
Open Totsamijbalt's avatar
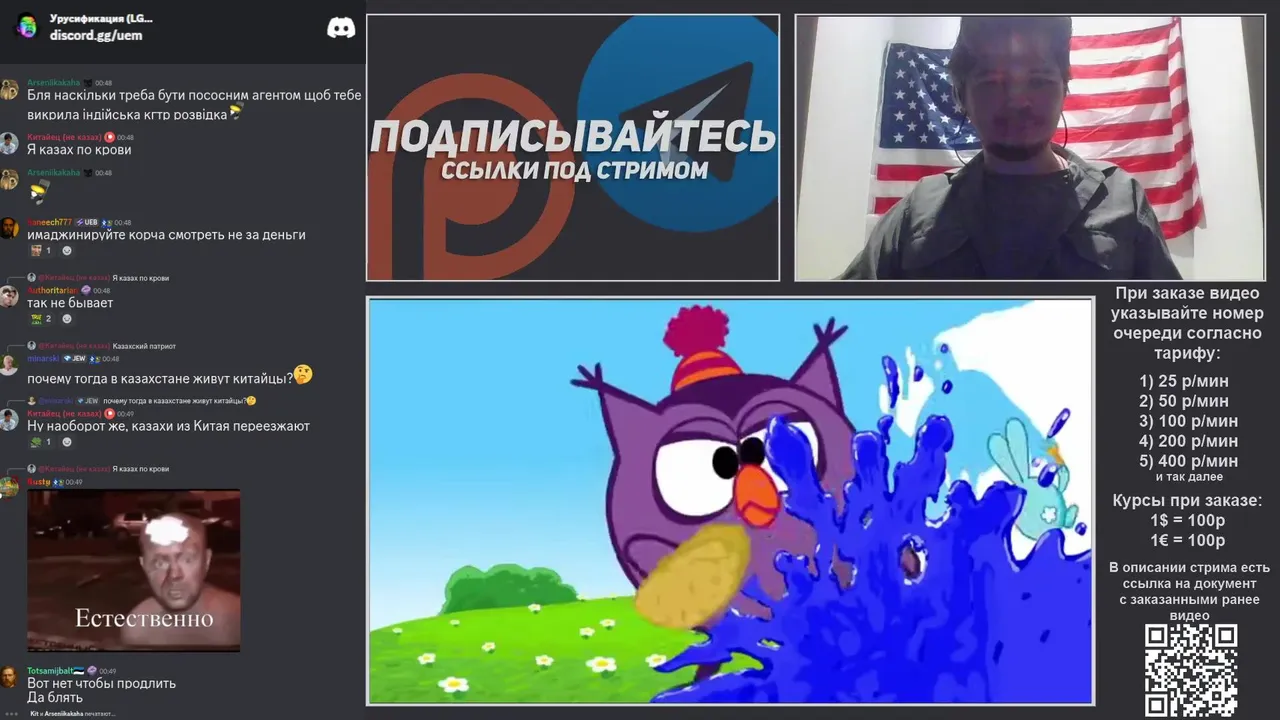pyautogui.click(x=9, y=677)
